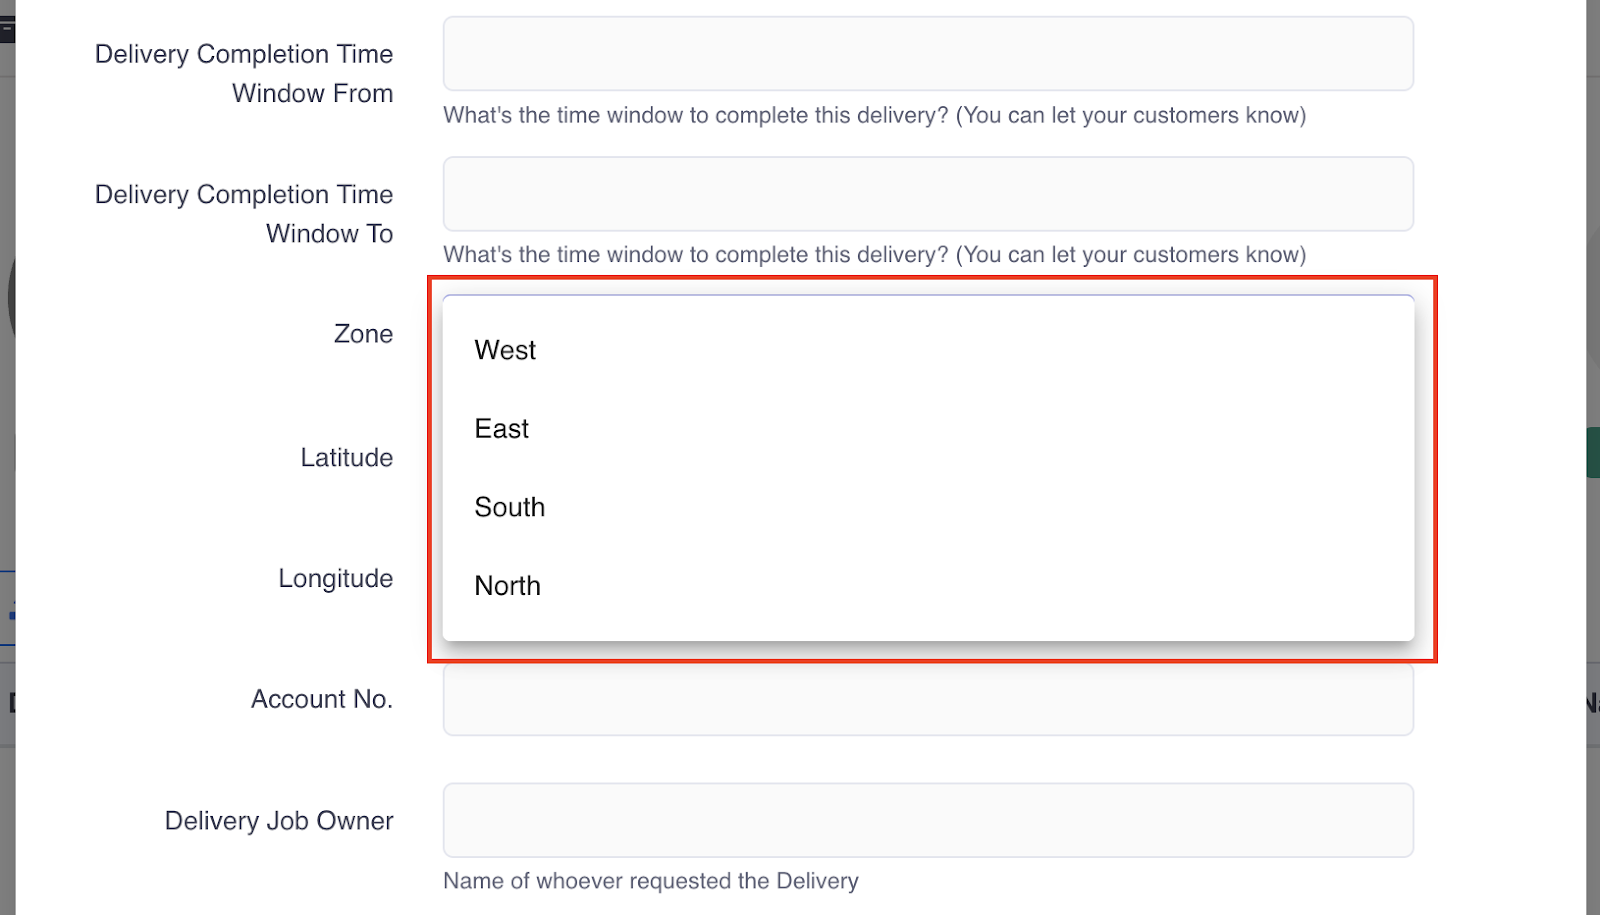This screenshot has height=915, width=1600.
Task: Click the Latitude field label
Action: (347, 458)
